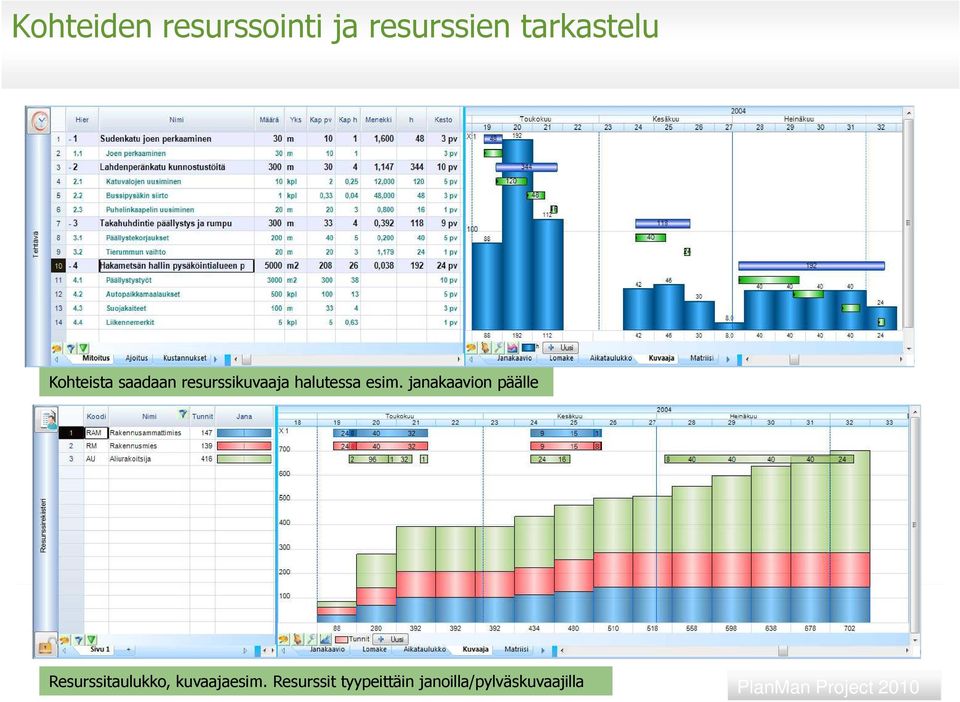Click the resource register document icon
960x702 pixels.
pos(47,419)
